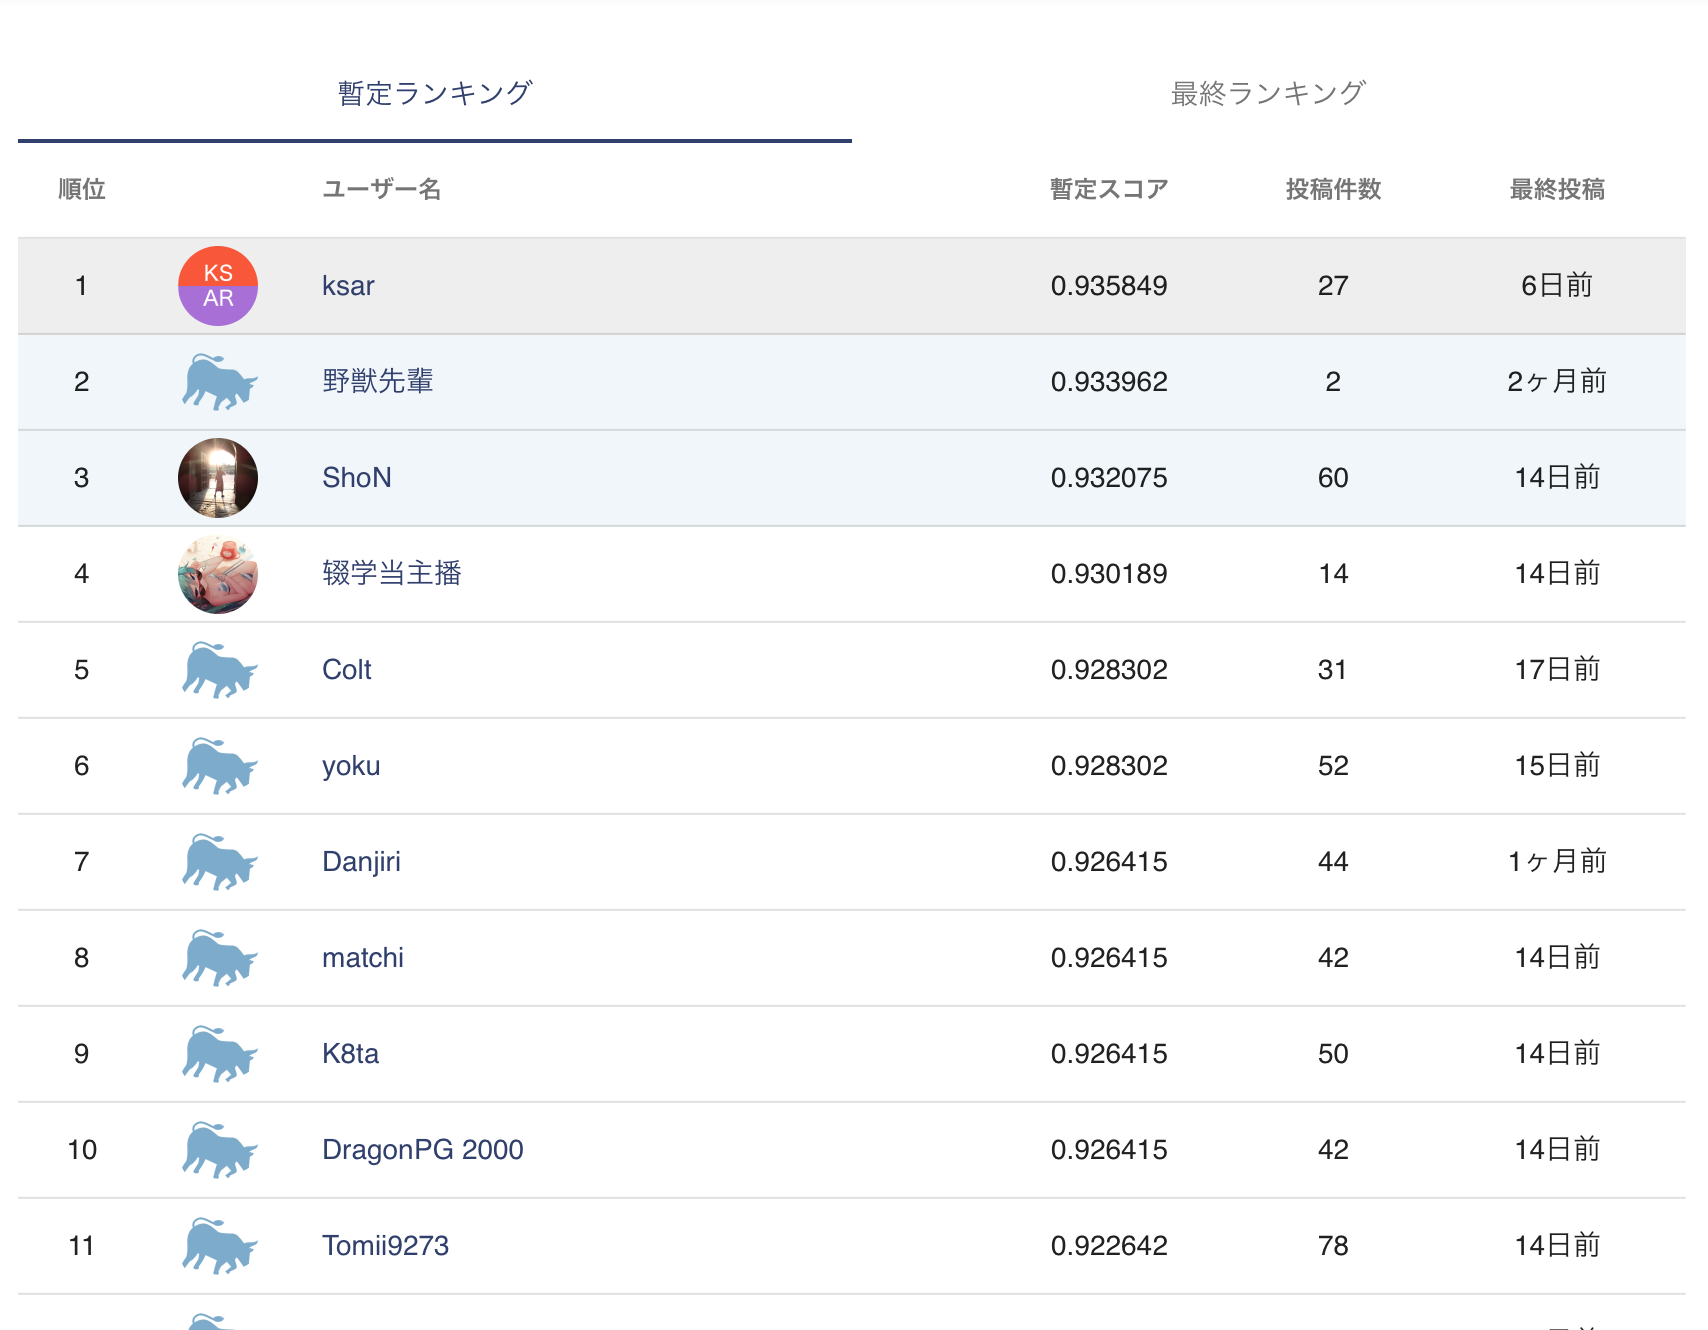Viewport: 1708px width, 1330px height.
Task: Click the 17日前 last-post cell
Action: (x=1557, y=670)
